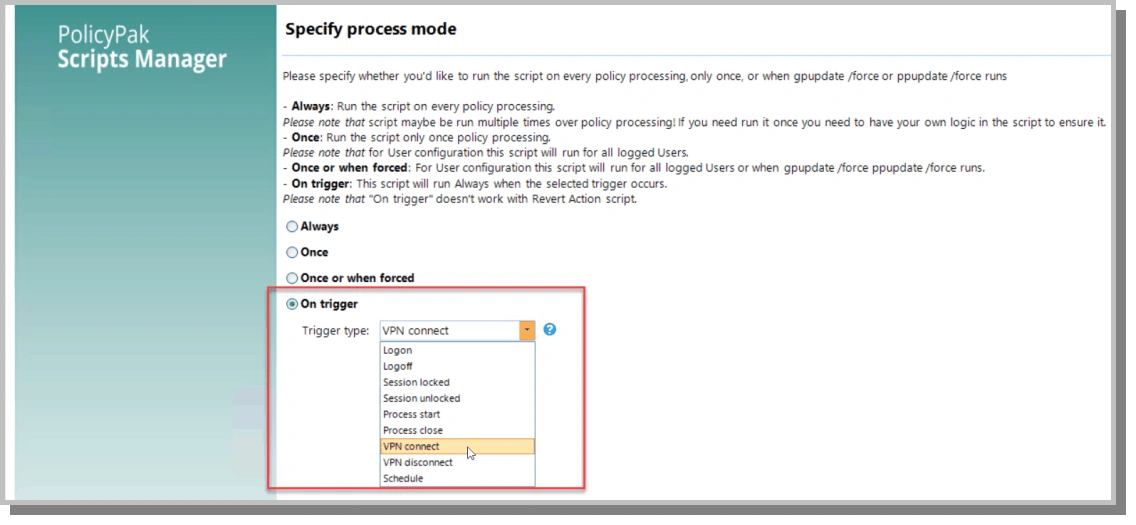1136x525 pixels.
Task: Pick Session locked trigger
Action: click(x=457, y=382)
